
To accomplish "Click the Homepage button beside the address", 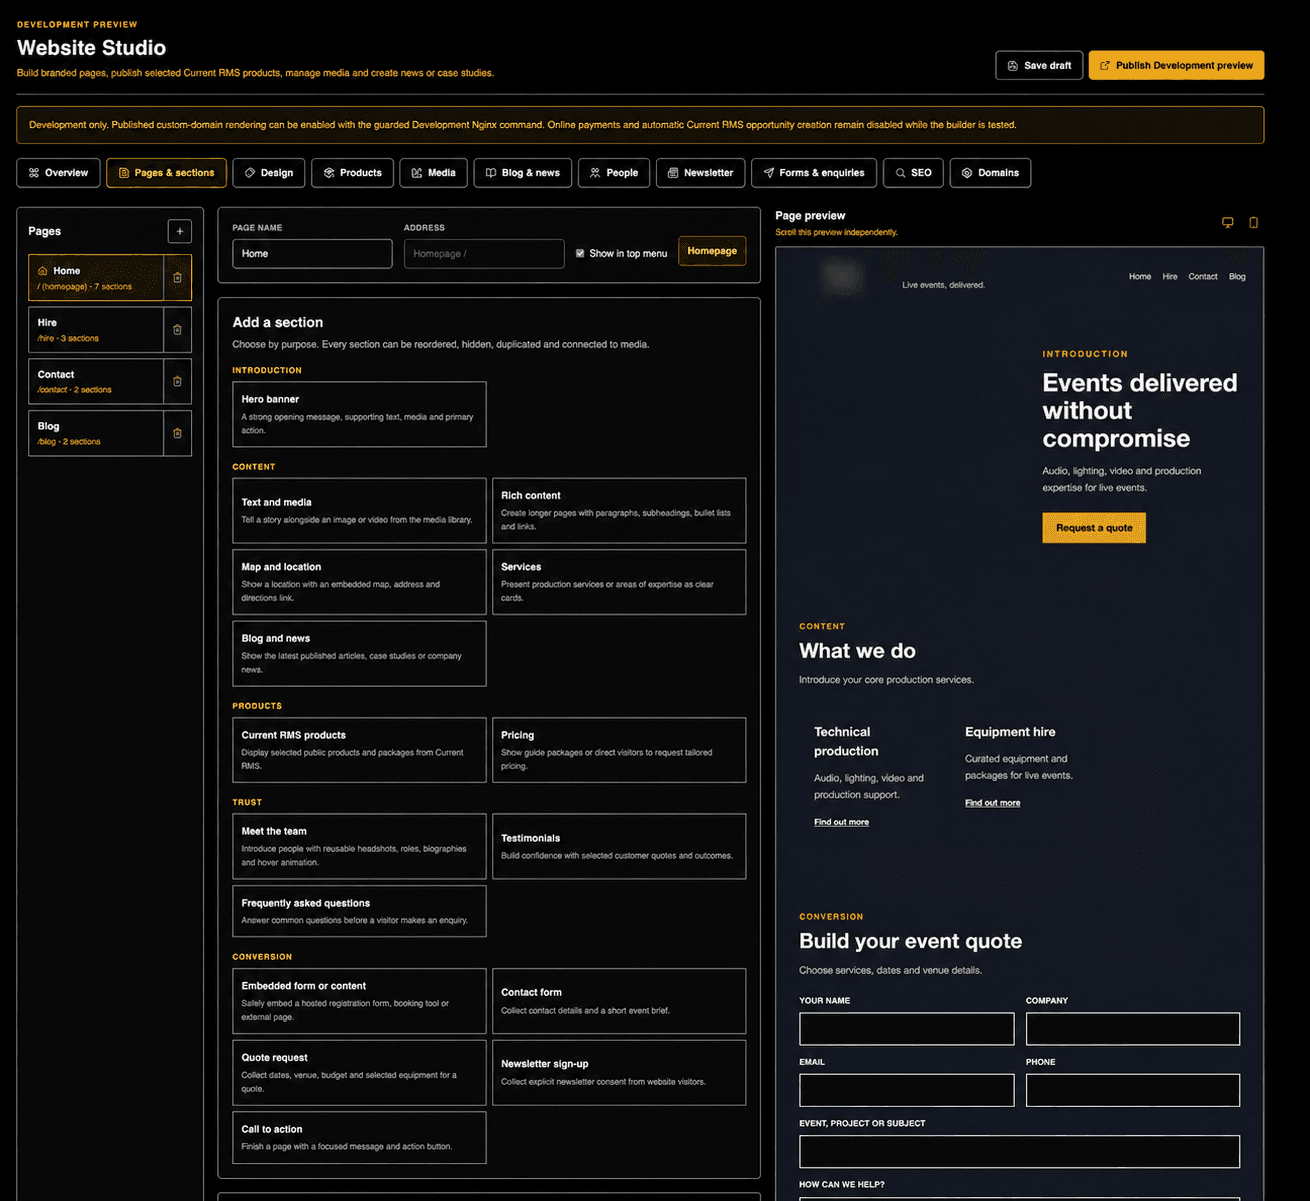I will (x=712, y=251).
